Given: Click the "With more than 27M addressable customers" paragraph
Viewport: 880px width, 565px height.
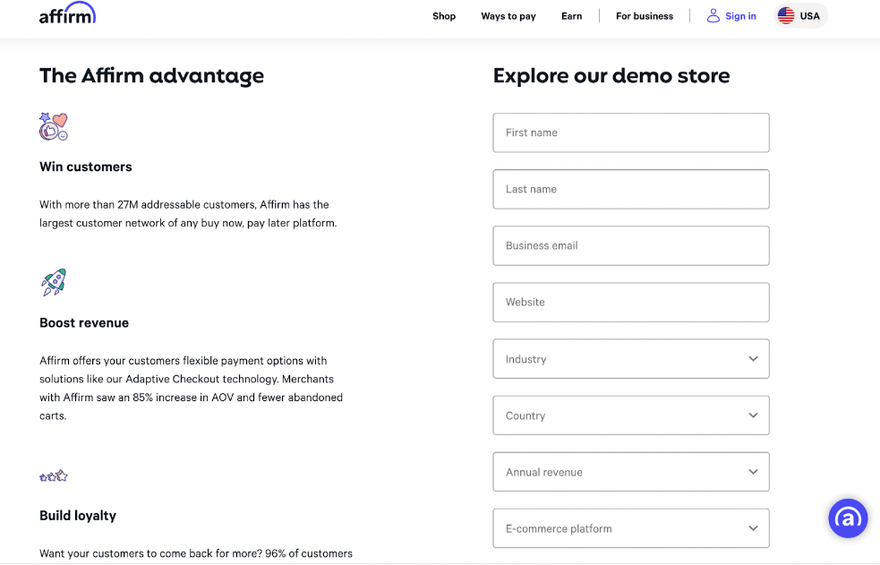Looking at the screenshot, I should click(x=188, y=214).
